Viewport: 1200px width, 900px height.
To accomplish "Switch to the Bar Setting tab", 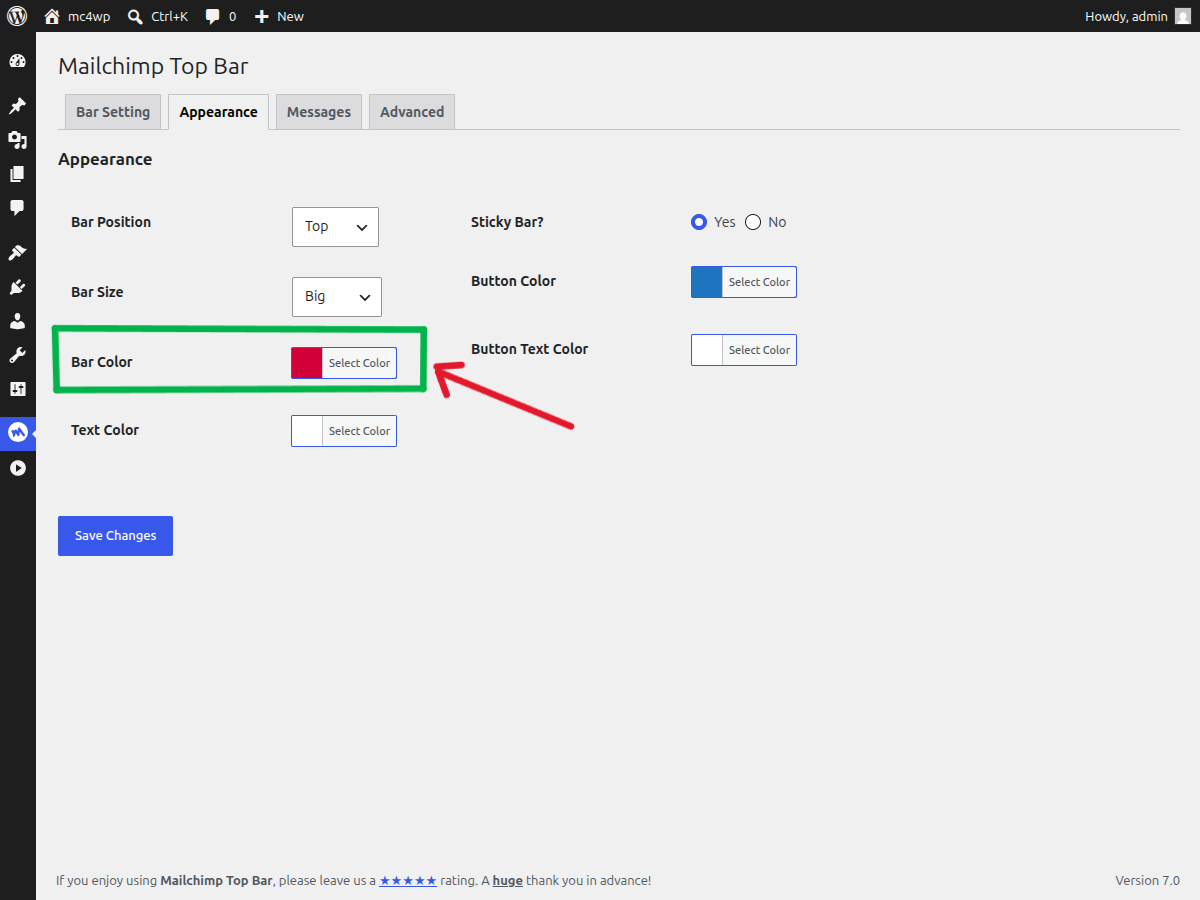I will coord(113,112).
